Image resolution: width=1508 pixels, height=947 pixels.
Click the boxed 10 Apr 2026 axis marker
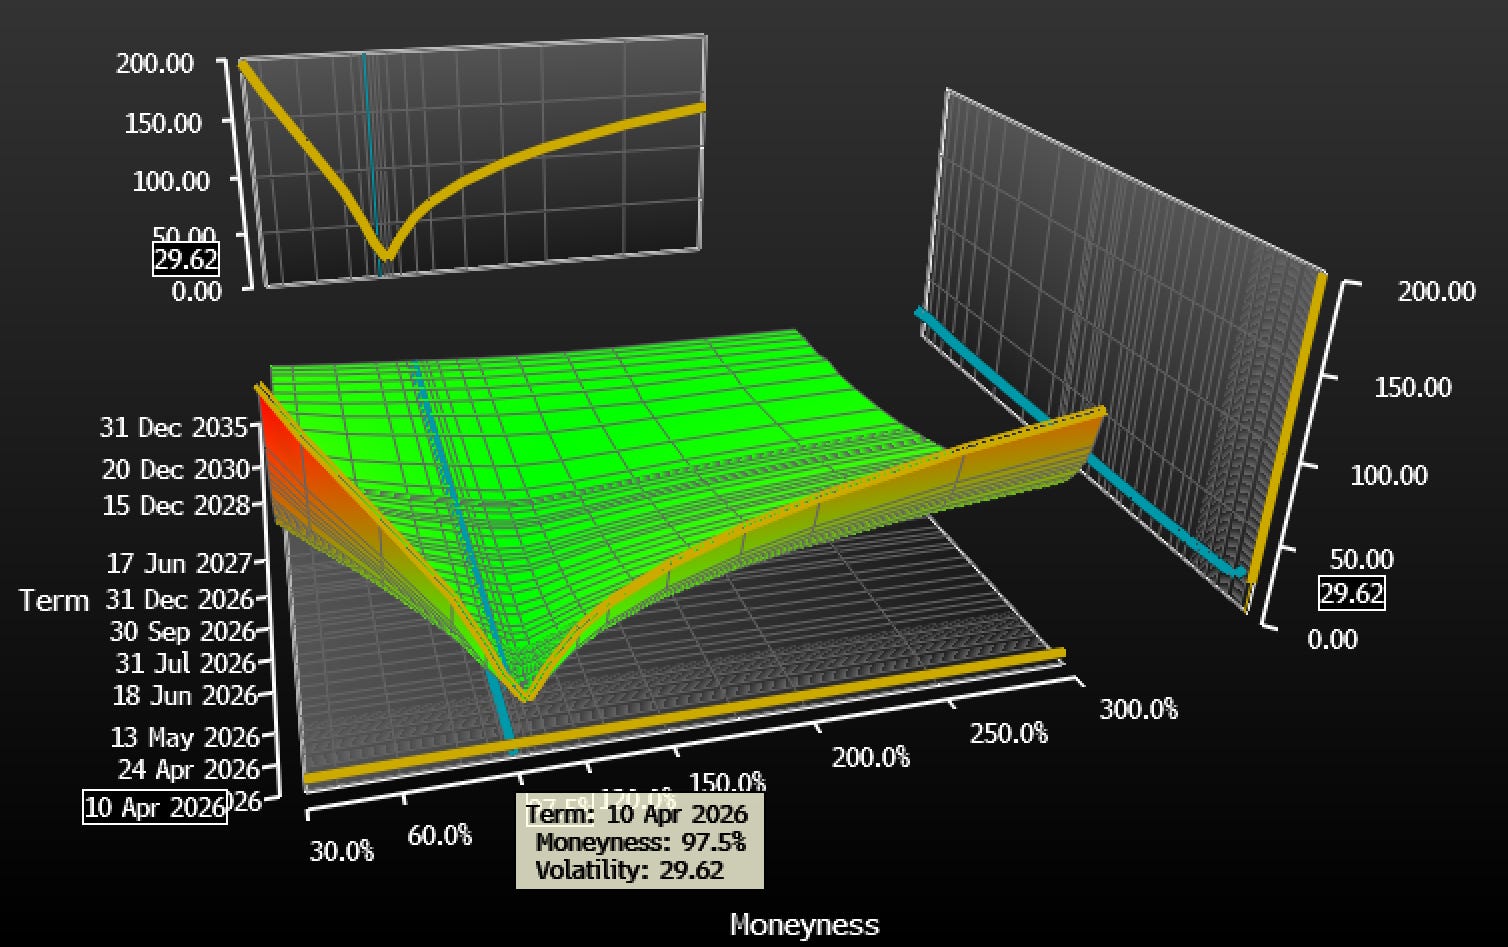[x=155, y=808]
